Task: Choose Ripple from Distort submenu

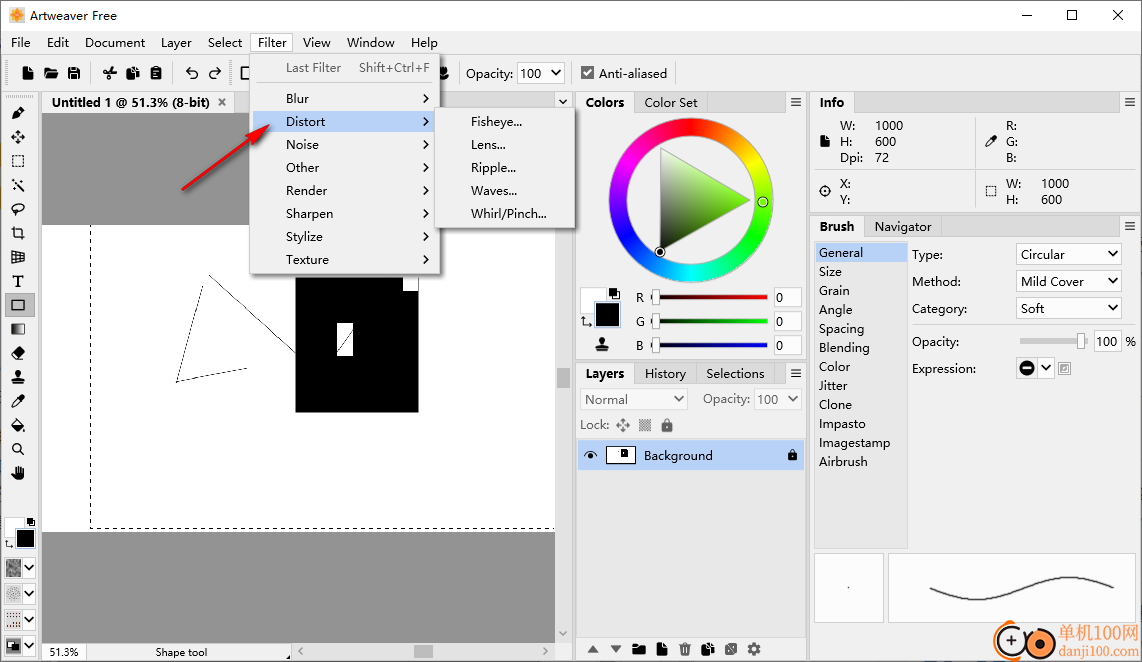Action: coord(494,168)
